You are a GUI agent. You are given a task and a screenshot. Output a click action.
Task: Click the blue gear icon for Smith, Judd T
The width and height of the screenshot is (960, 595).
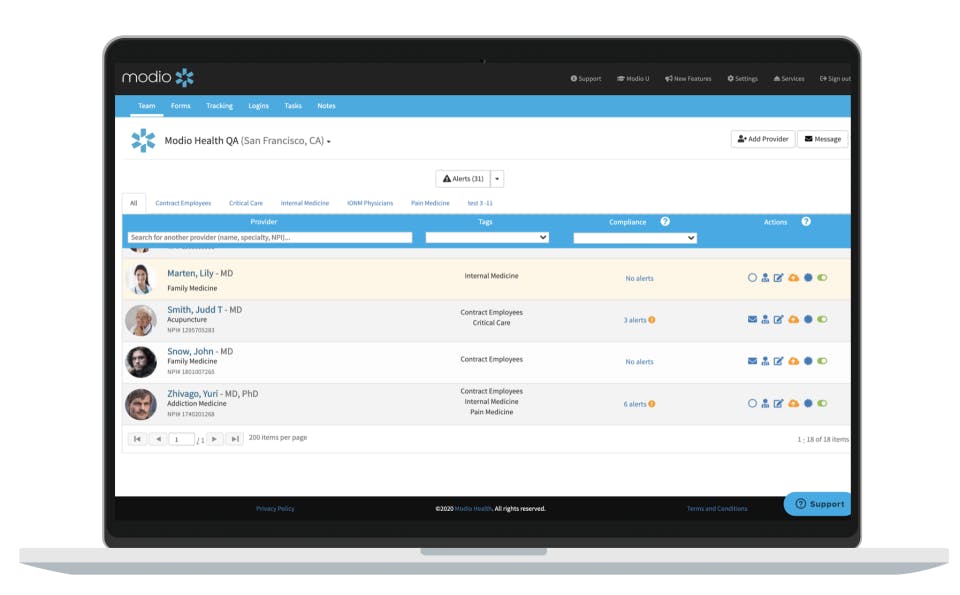click(x=809, y=317)
